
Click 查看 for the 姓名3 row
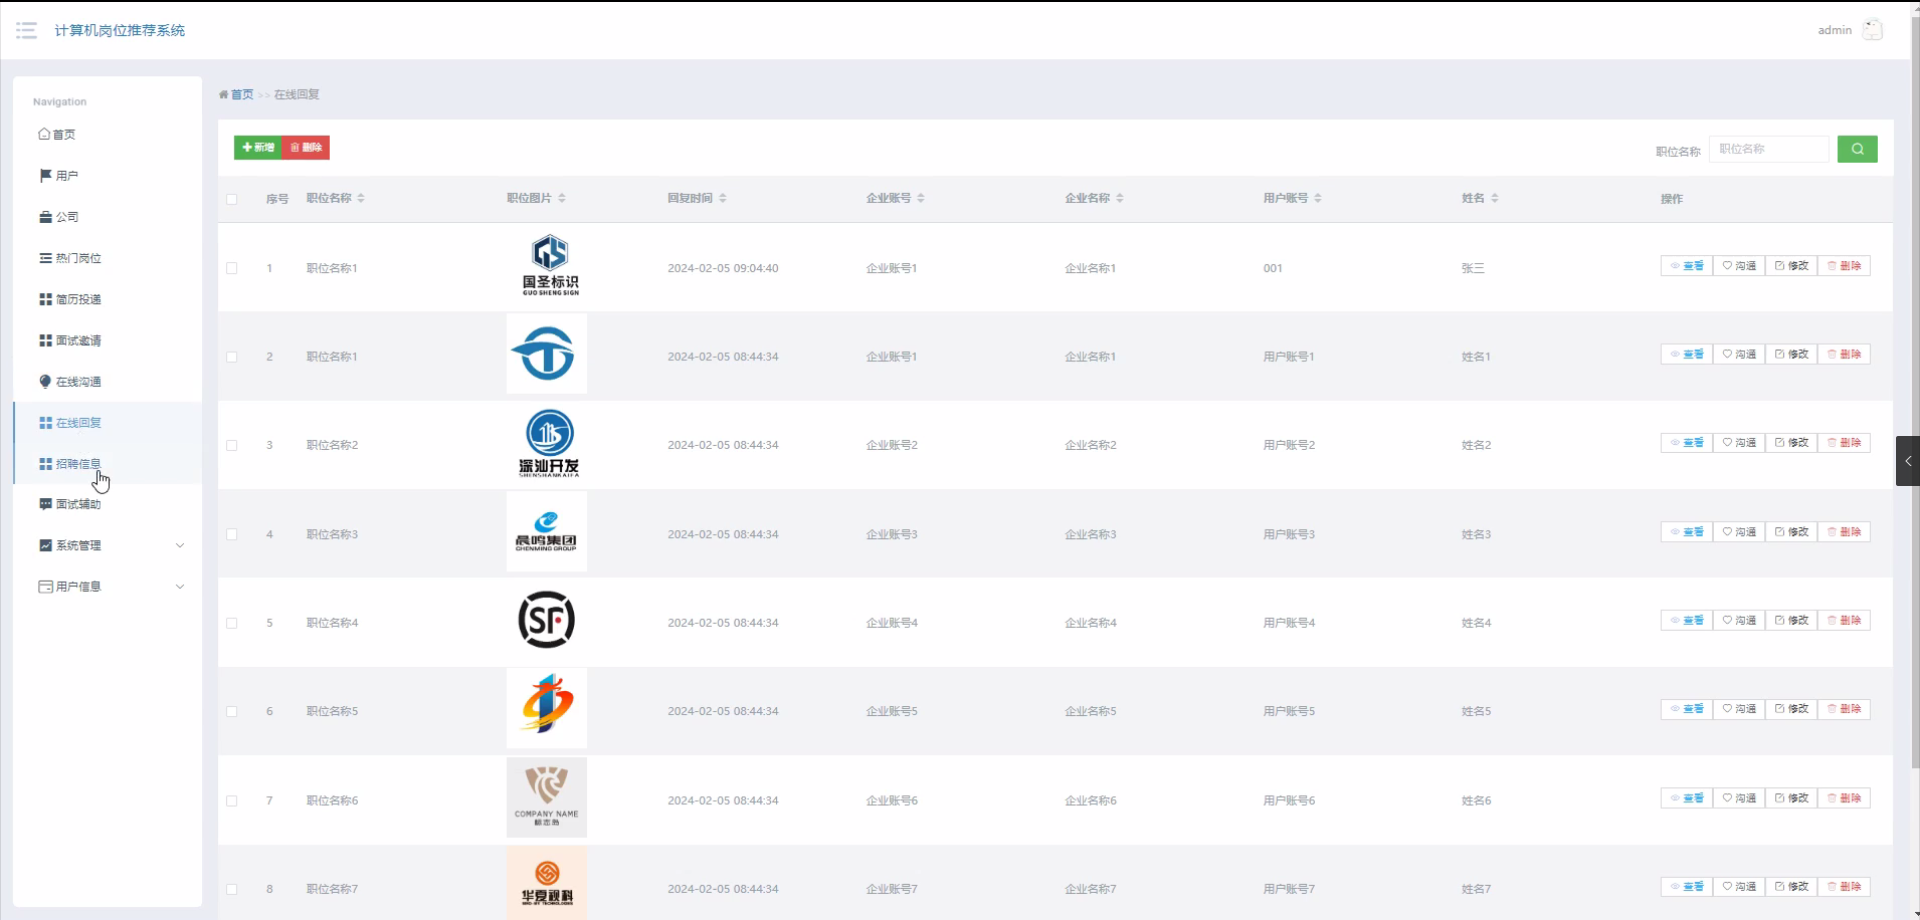point(1687,532)
